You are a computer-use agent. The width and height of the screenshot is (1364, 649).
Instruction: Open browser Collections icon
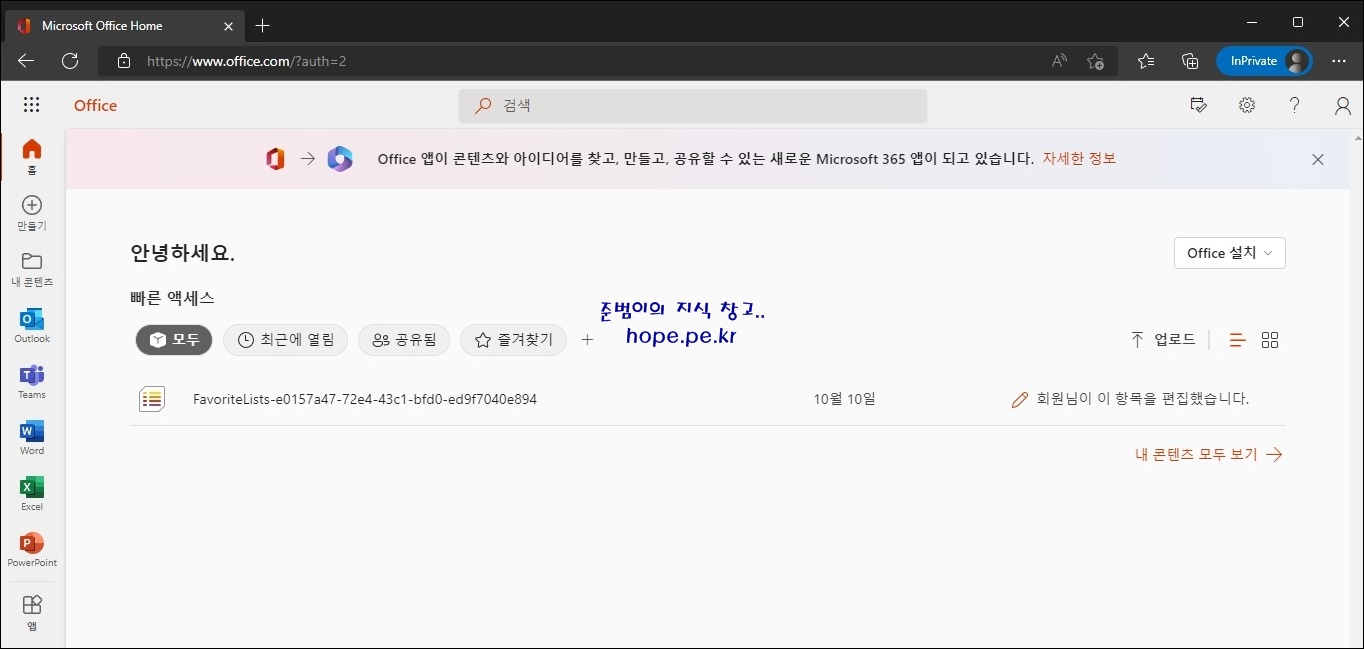point(1190,61)
